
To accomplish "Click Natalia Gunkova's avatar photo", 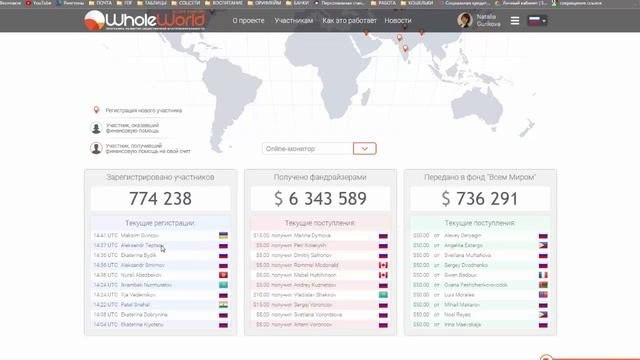I will click(464, 20).
